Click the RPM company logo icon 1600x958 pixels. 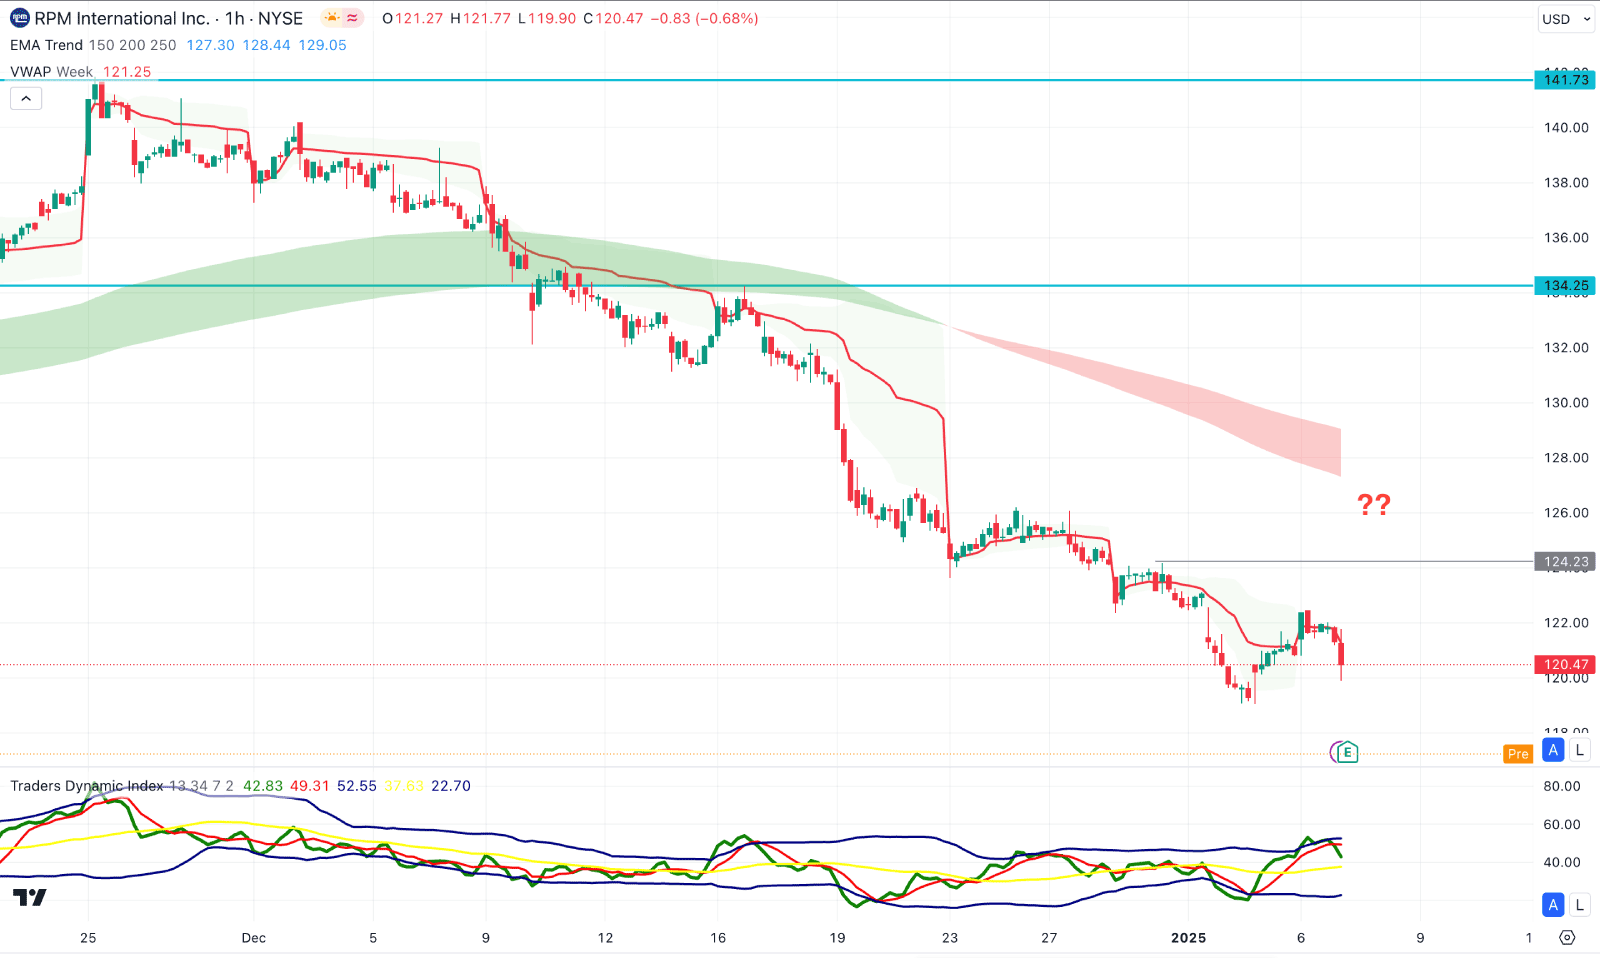19,18
